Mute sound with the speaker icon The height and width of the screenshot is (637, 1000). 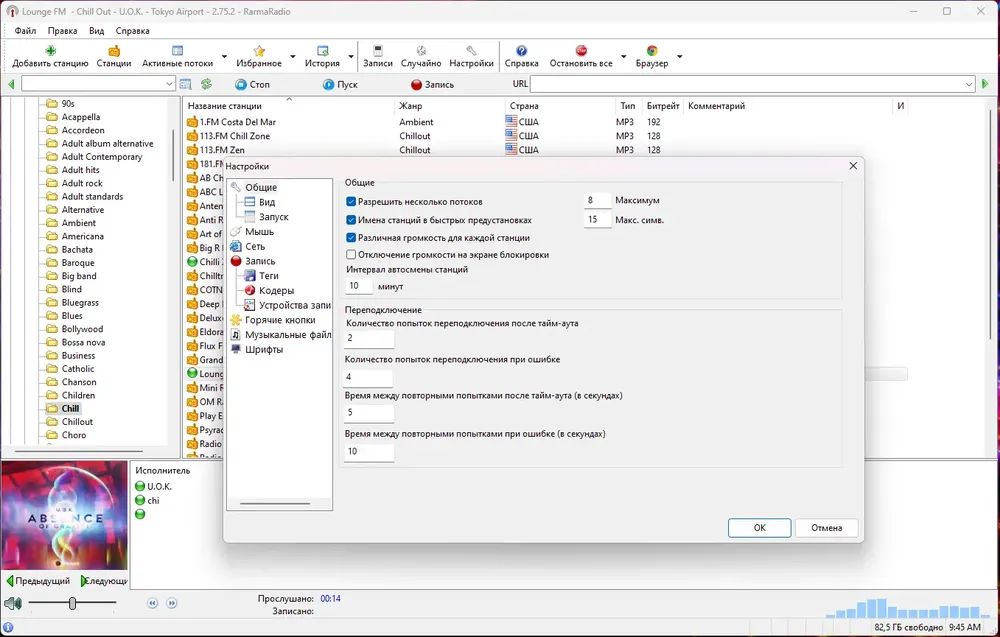[x=13, y=603]
